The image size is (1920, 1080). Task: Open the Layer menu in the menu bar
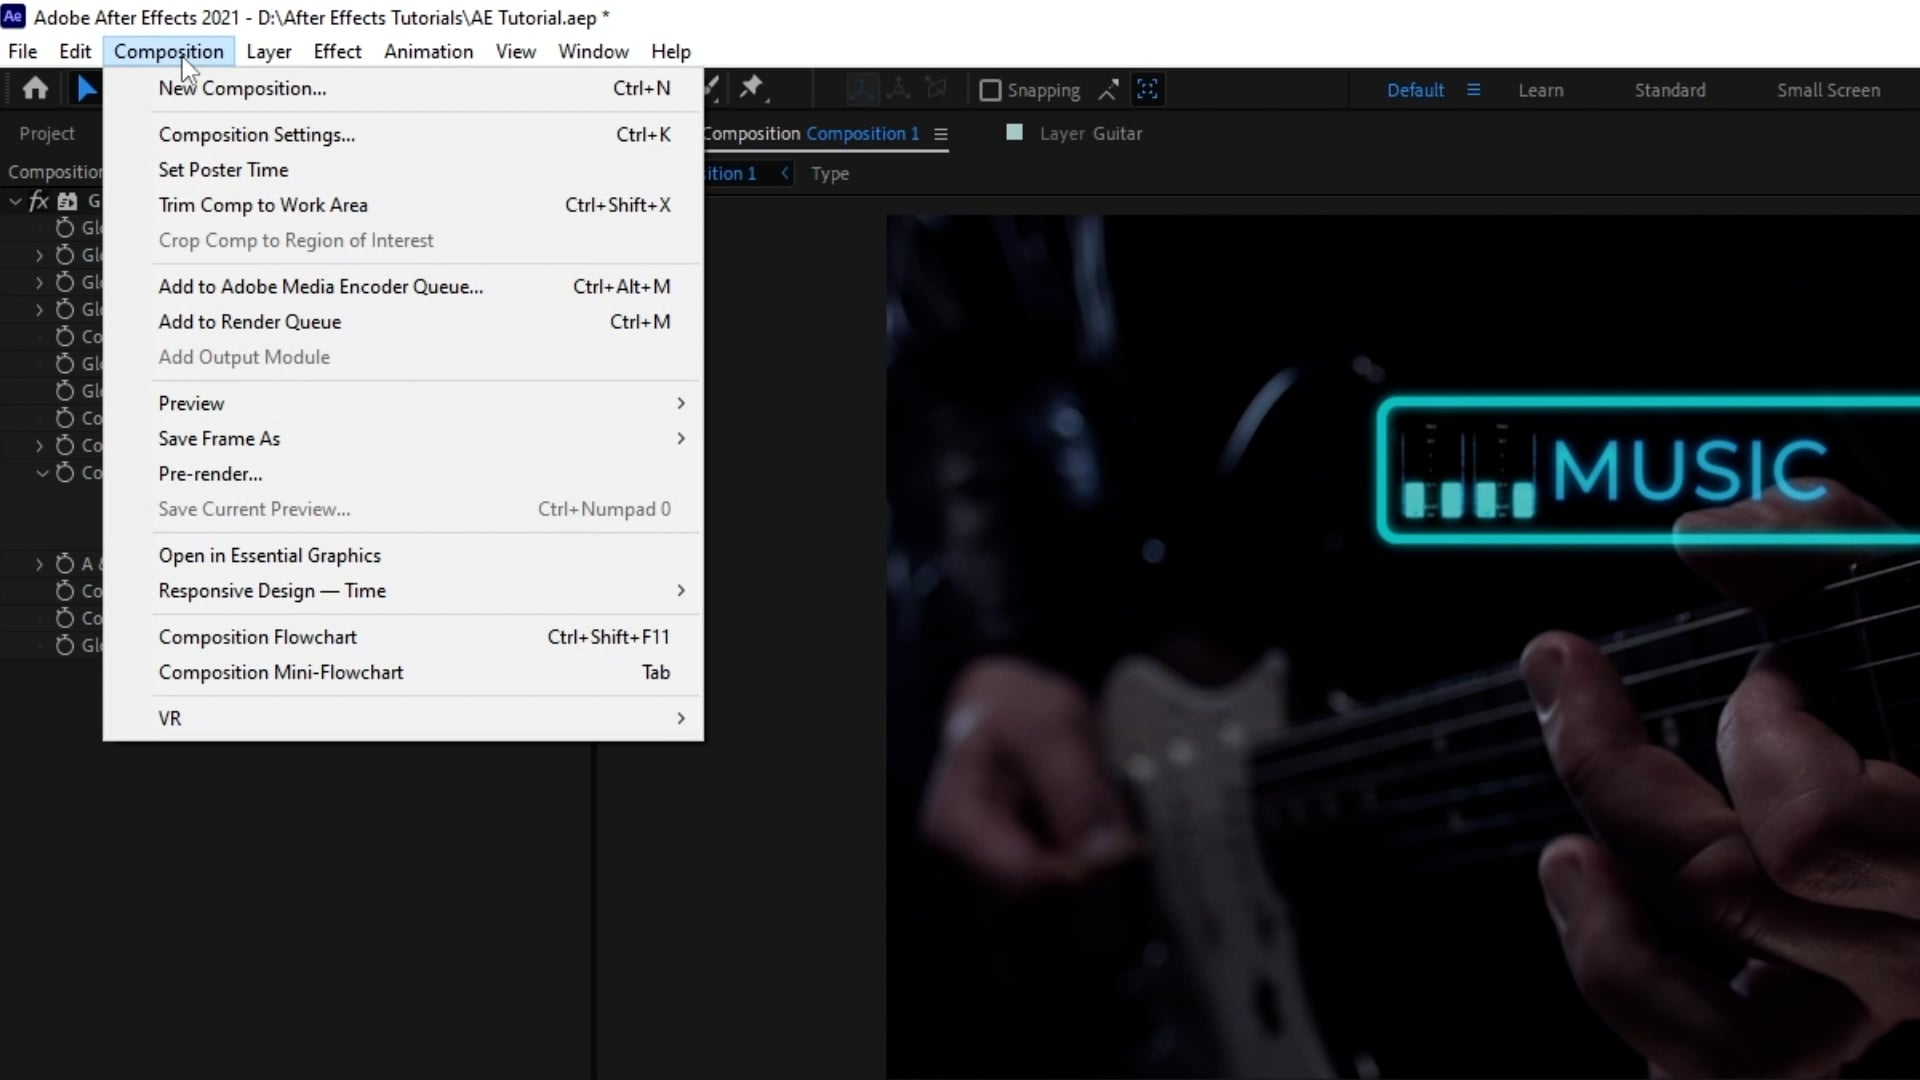coord(269,51)
